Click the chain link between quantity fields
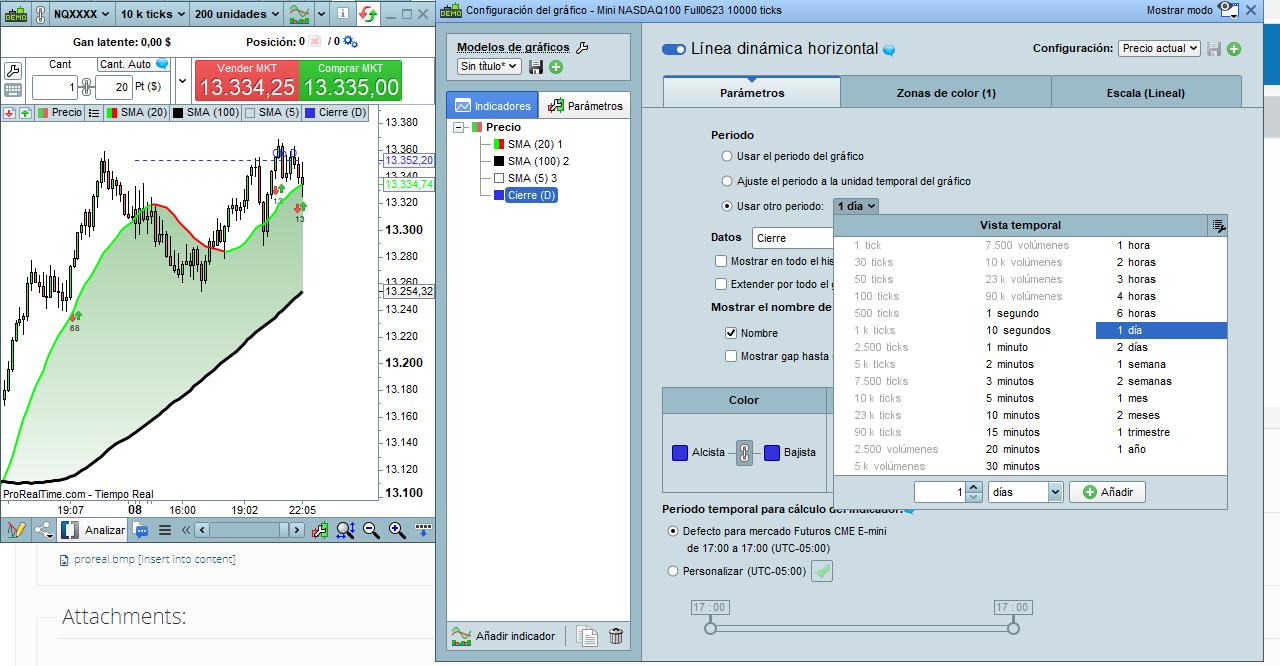1280x666 pixels. (86, 87)
